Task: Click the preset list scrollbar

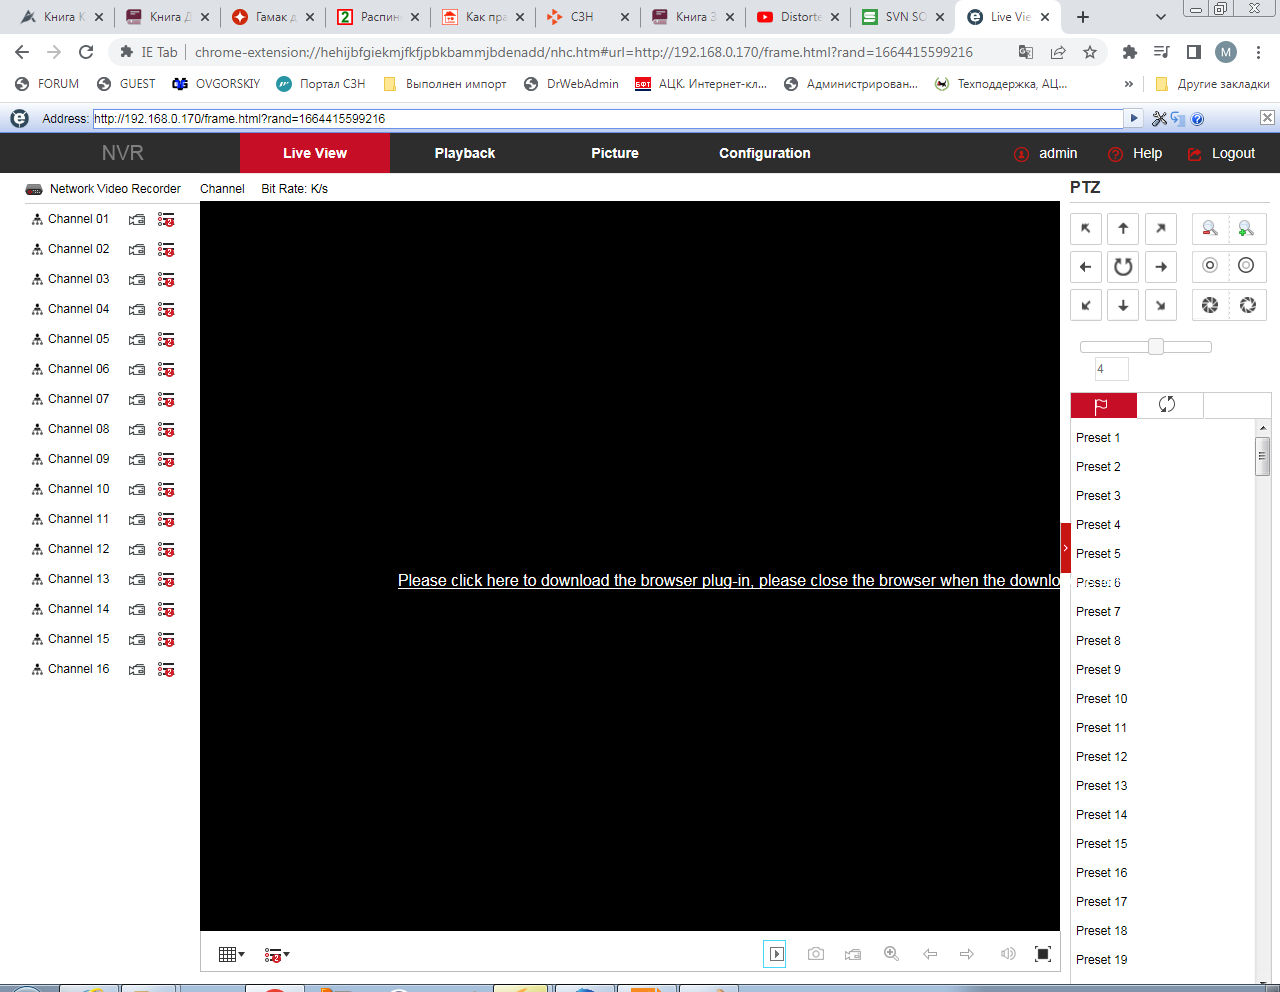Action: 1263,455
